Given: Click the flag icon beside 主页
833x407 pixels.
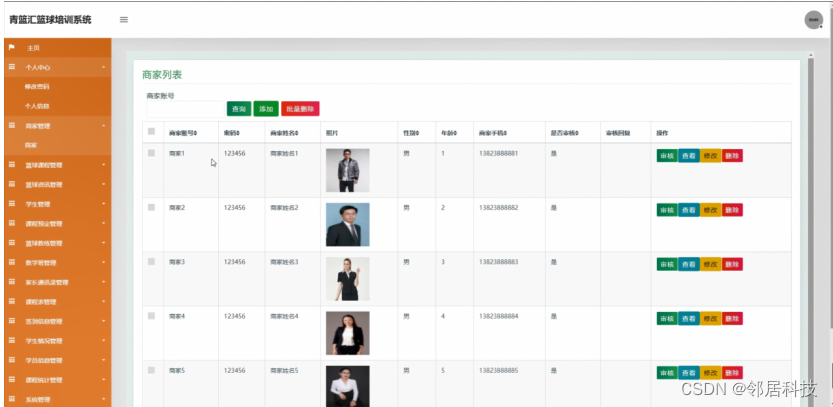Looking at the screenshot, I should [12, 47].
